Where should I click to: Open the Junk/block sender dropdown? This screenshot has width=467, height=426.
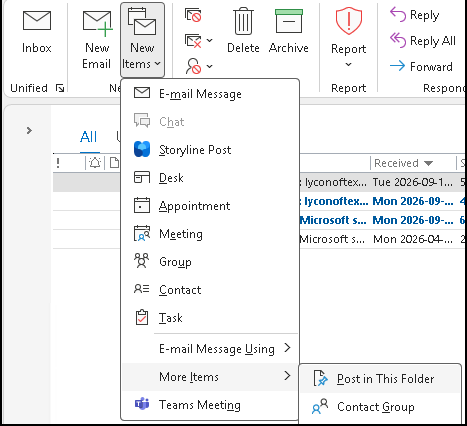[210, 66]
